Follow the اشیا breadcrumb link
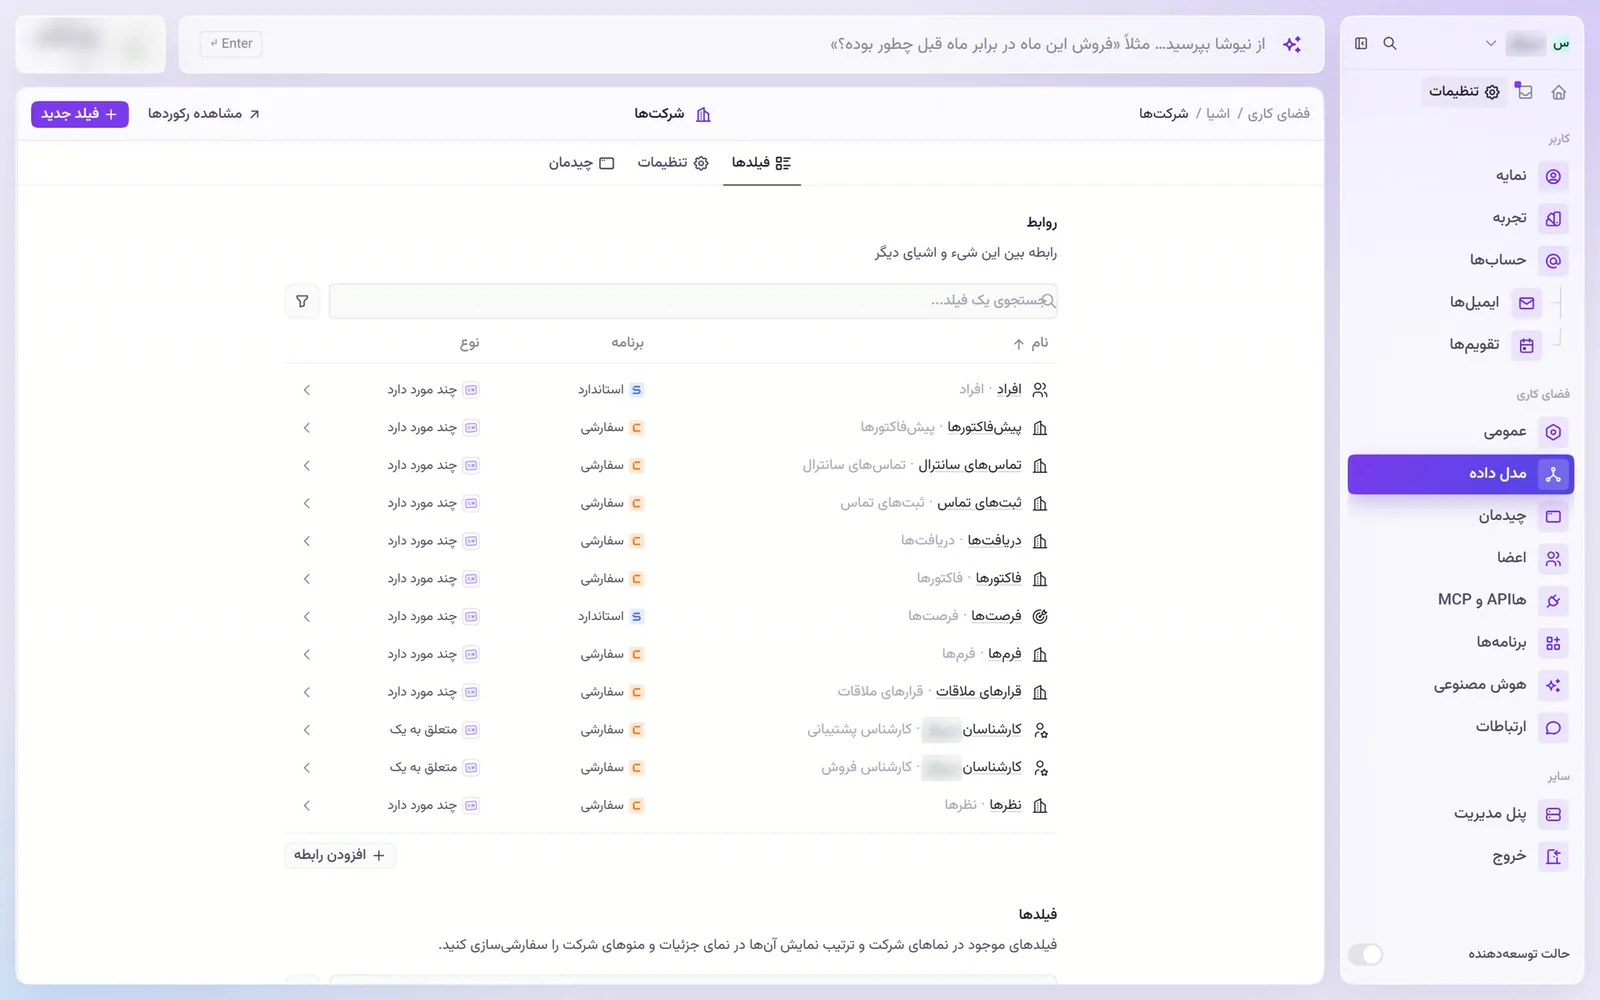This screenshot has width=1600, height=1000. (1218, 114)
